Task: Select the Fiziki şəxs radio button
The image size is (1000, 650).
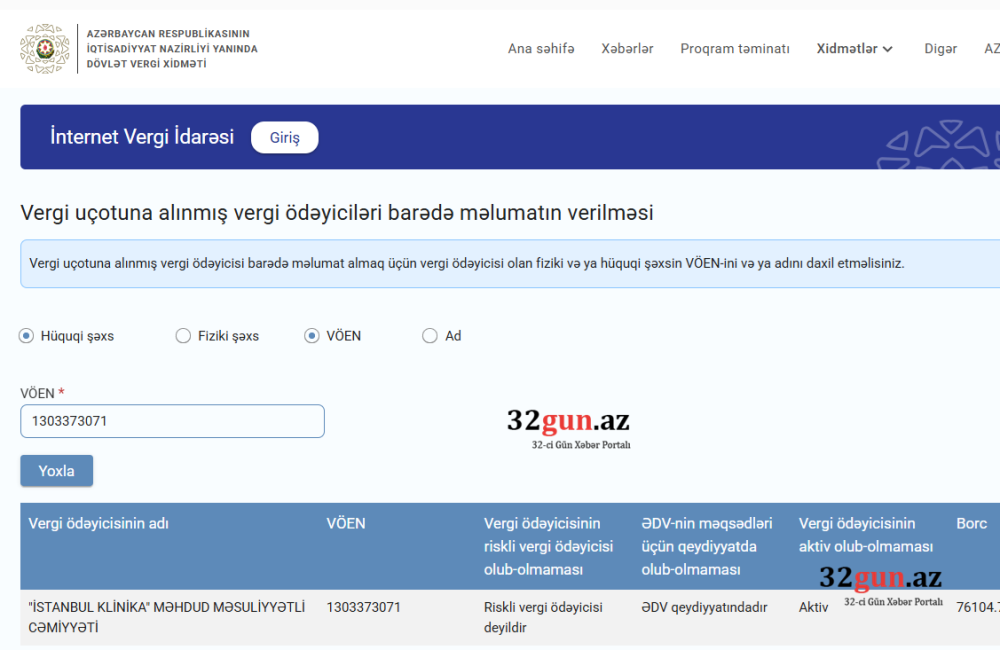Action: point(183,336)
